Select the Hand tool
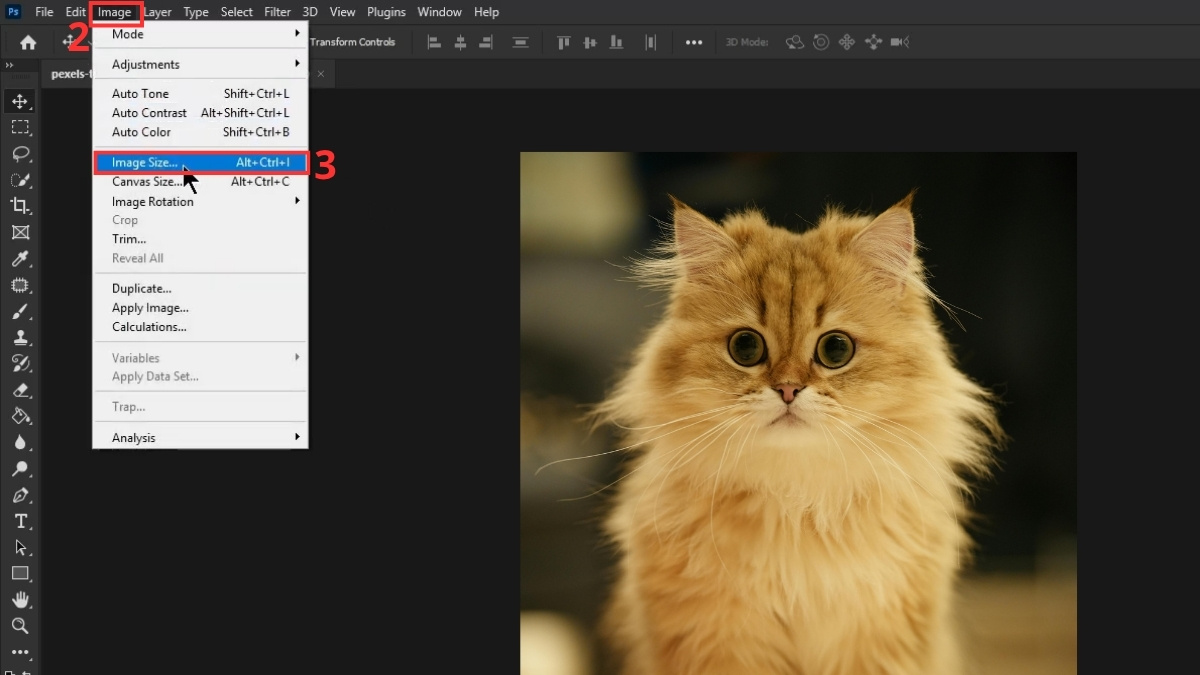 tap(20, 600)
